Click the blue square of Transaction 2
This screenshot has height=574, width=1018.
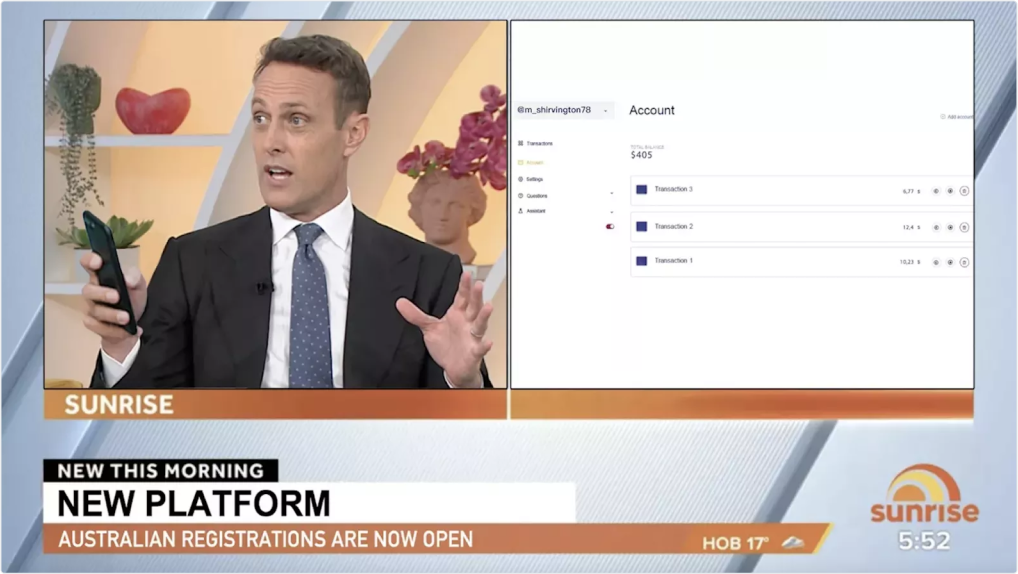(x=641, y=227)
